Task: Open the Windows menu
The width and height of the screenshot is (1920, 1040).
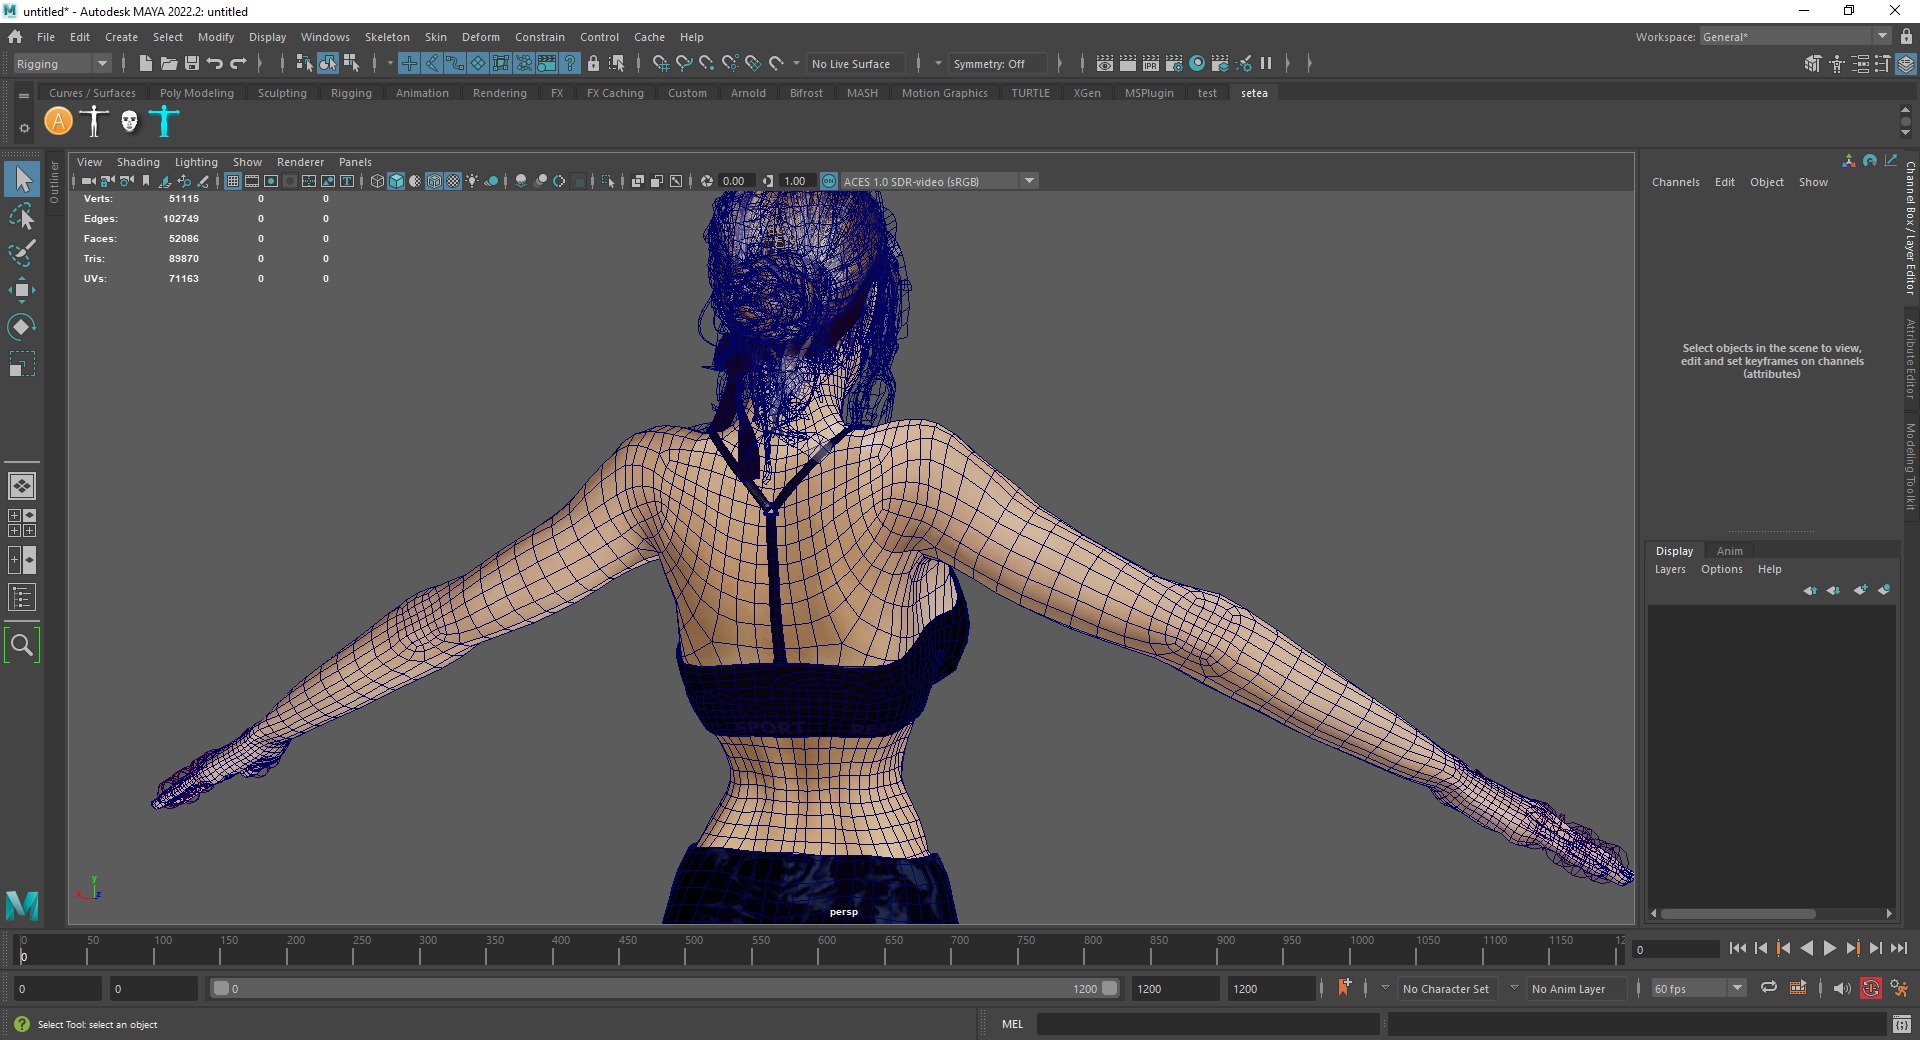Action: tap(325, 37)
